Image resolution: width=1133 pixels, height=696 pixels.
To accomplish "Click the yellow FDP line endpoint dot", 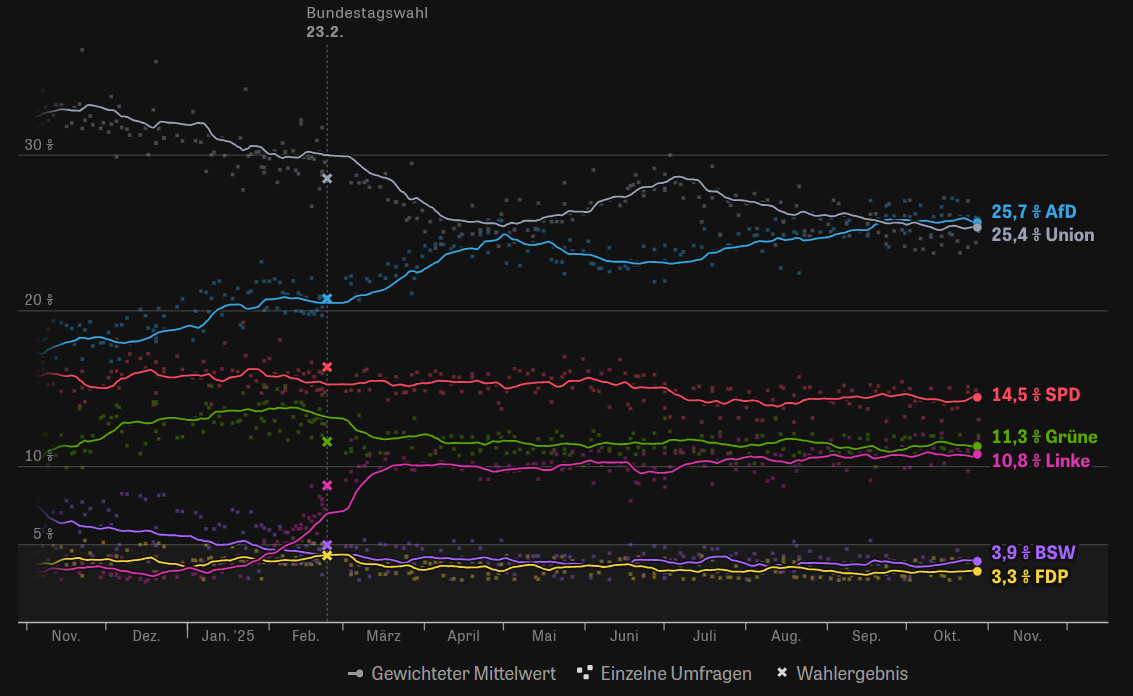I will coord(977,571).
